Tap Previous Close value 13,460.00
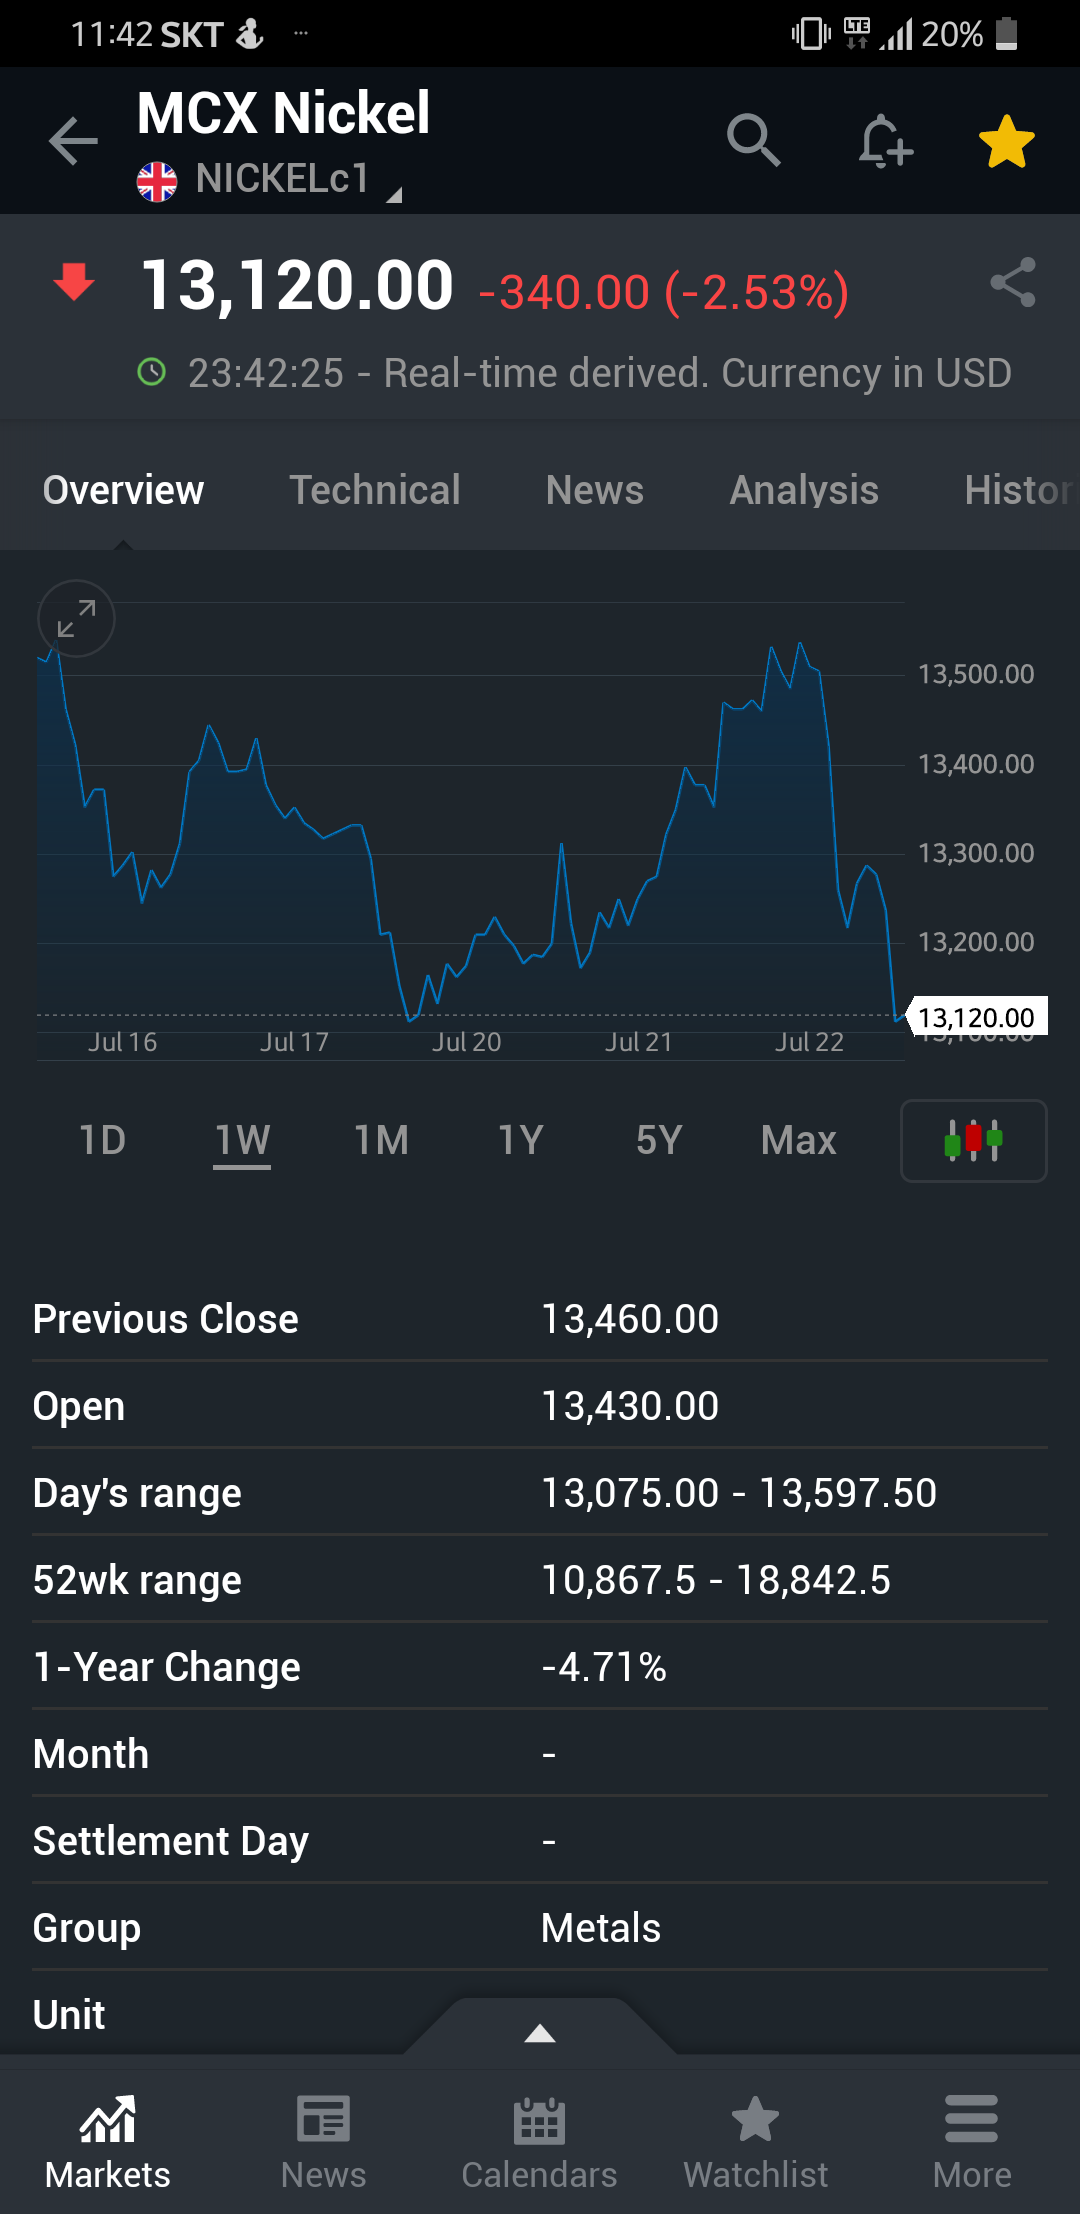This screenshot has height=2214, width=1080. [x=630, y=1319]
